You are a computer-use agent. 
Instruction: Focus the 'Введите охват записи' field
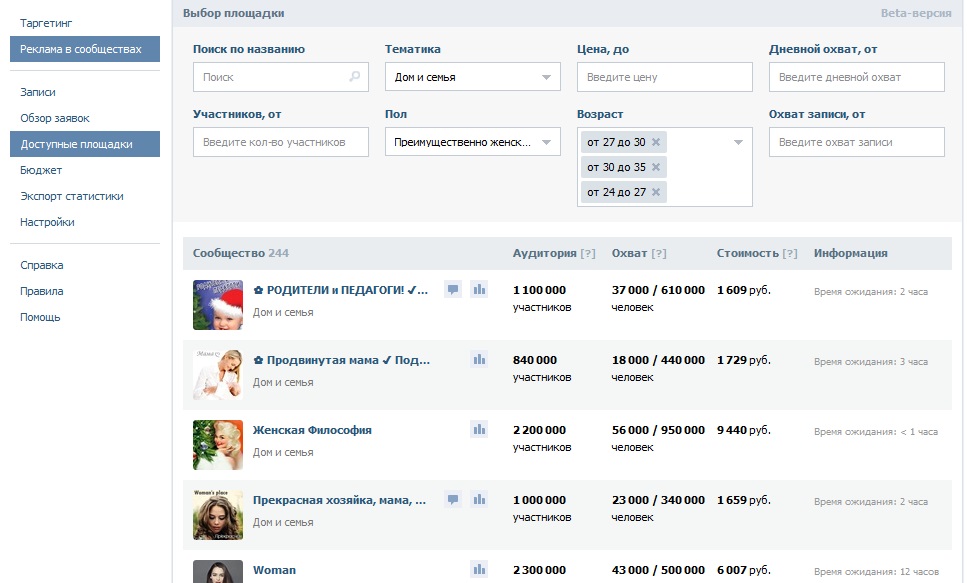click(857, 142)
